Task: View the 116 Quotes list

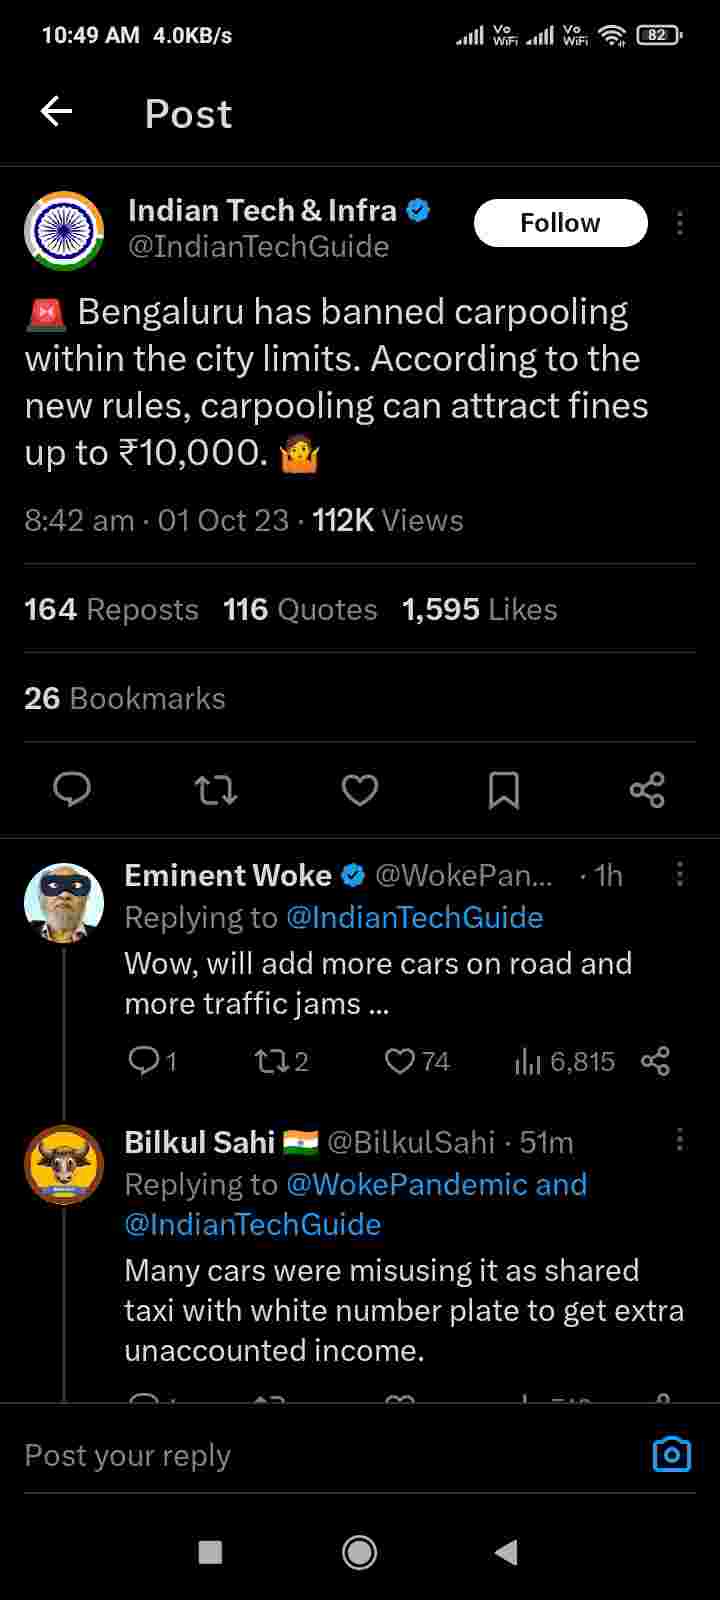Action: 300,609
